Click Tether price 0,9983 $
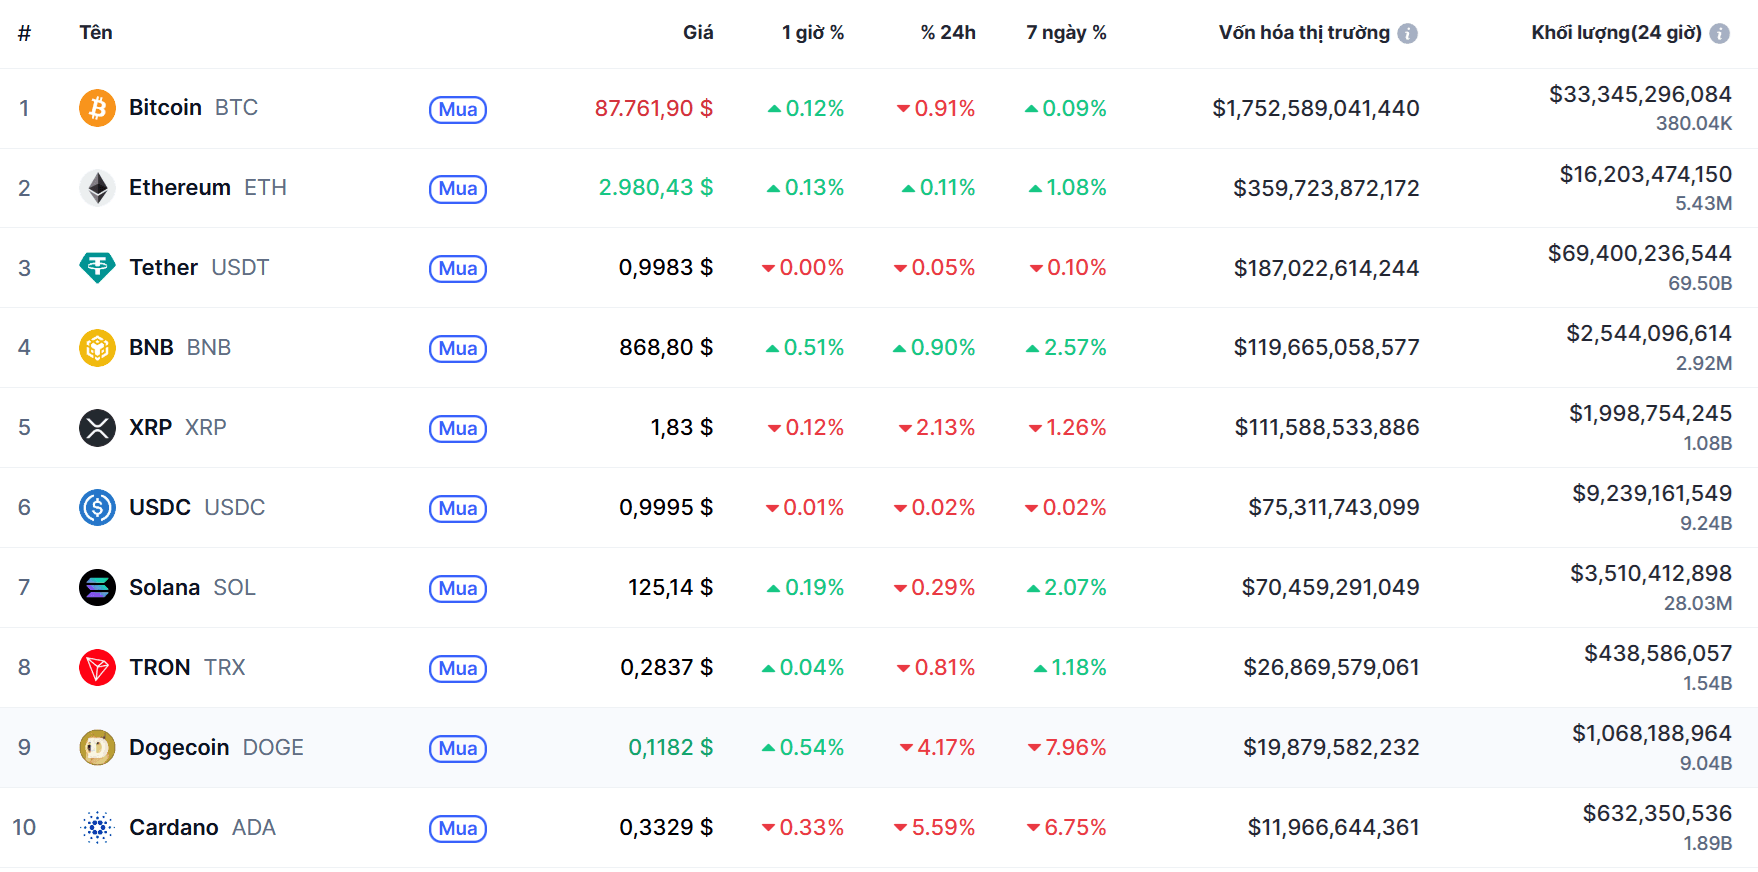 click(x=666, y=268)
